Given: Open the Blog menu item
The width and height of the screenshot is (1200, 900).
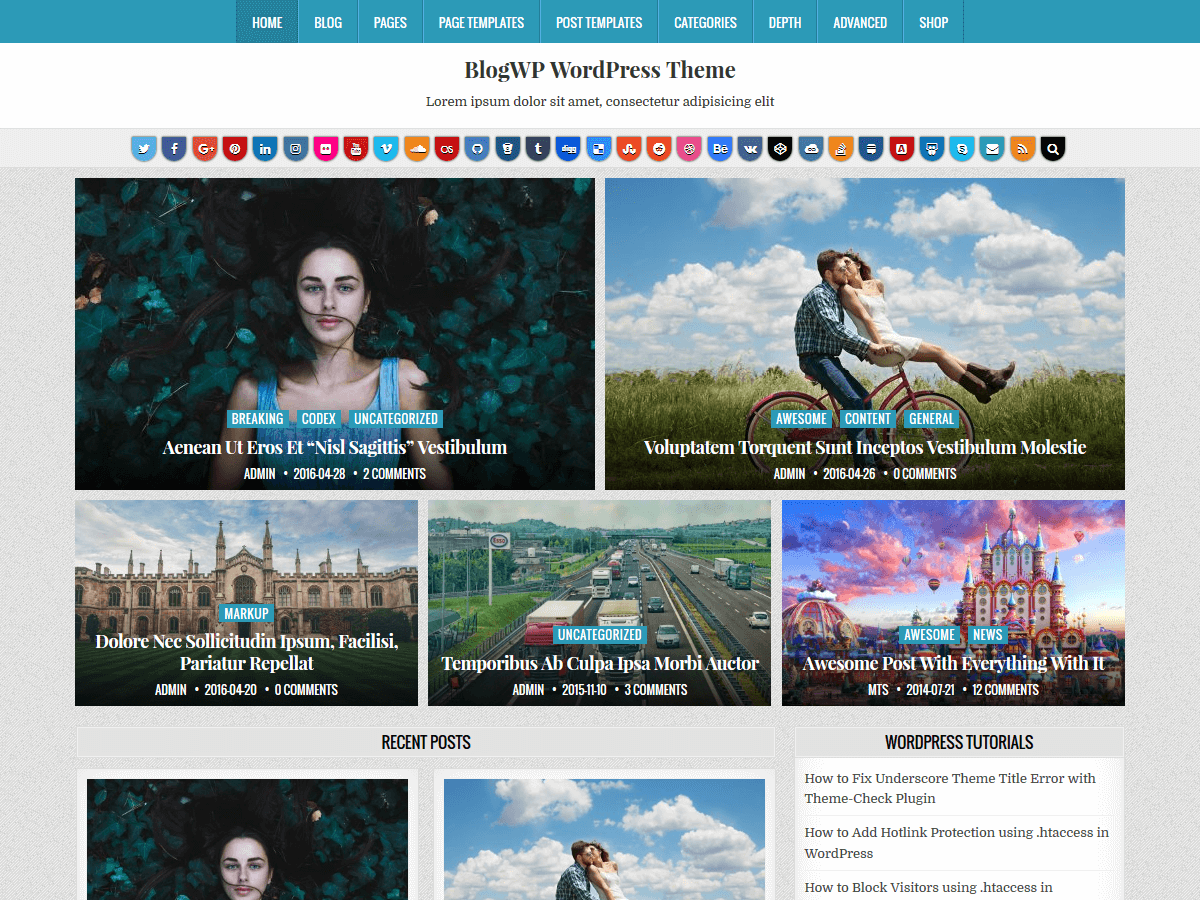Looking at the screenshot, I should (328, 22).
